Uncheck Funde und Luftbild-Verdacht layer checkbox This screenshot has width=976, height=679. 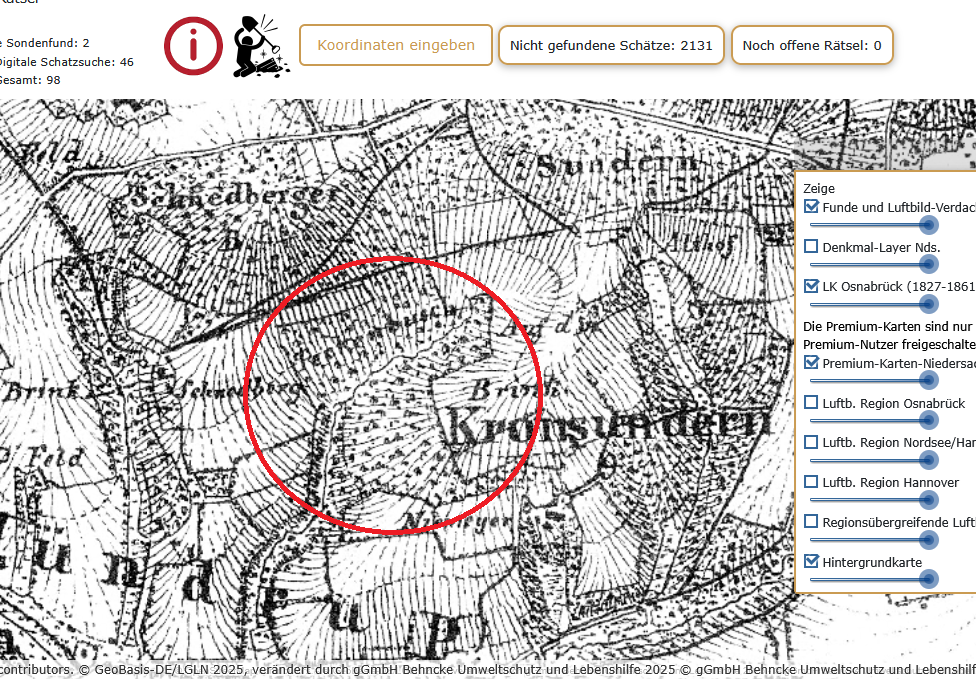point(812,207)
